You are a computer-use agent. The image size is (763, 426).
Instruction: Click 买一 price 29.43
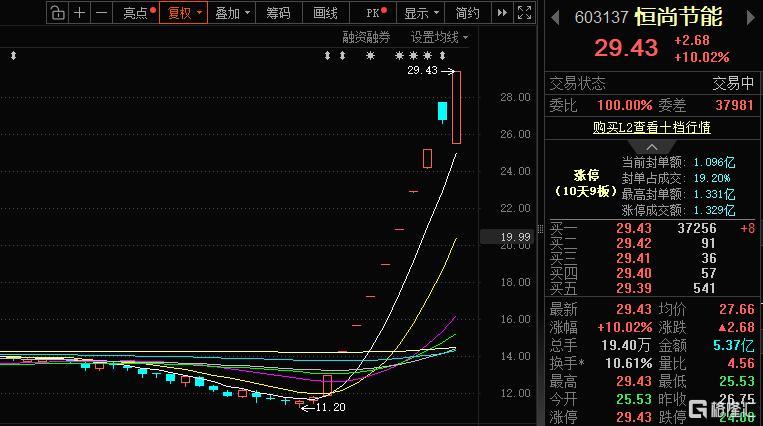coord(634,228)
